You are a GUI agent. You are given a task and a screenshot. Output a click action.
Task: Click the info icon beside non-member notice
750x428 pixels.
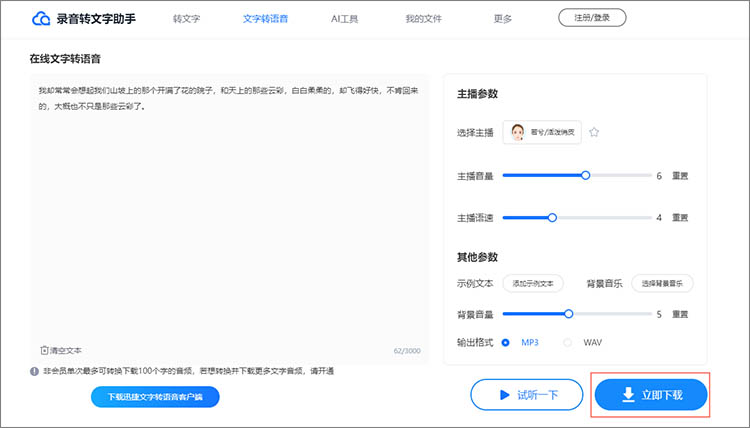click(34, 371)
